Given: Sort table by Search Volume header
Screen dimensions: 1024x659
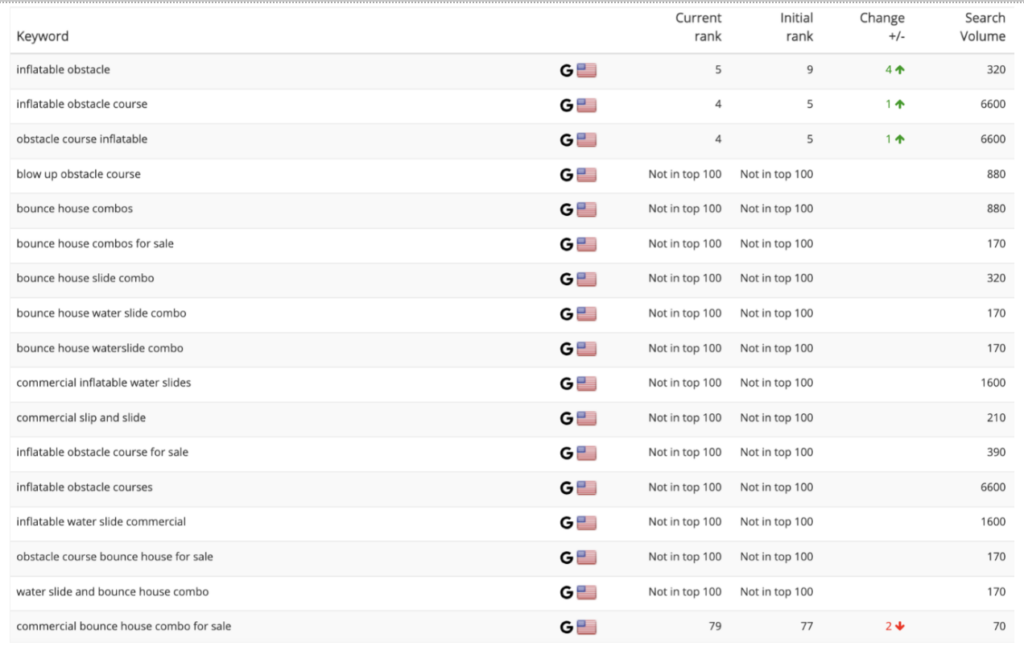Looking at the screenshot, I should coord(982,27).
